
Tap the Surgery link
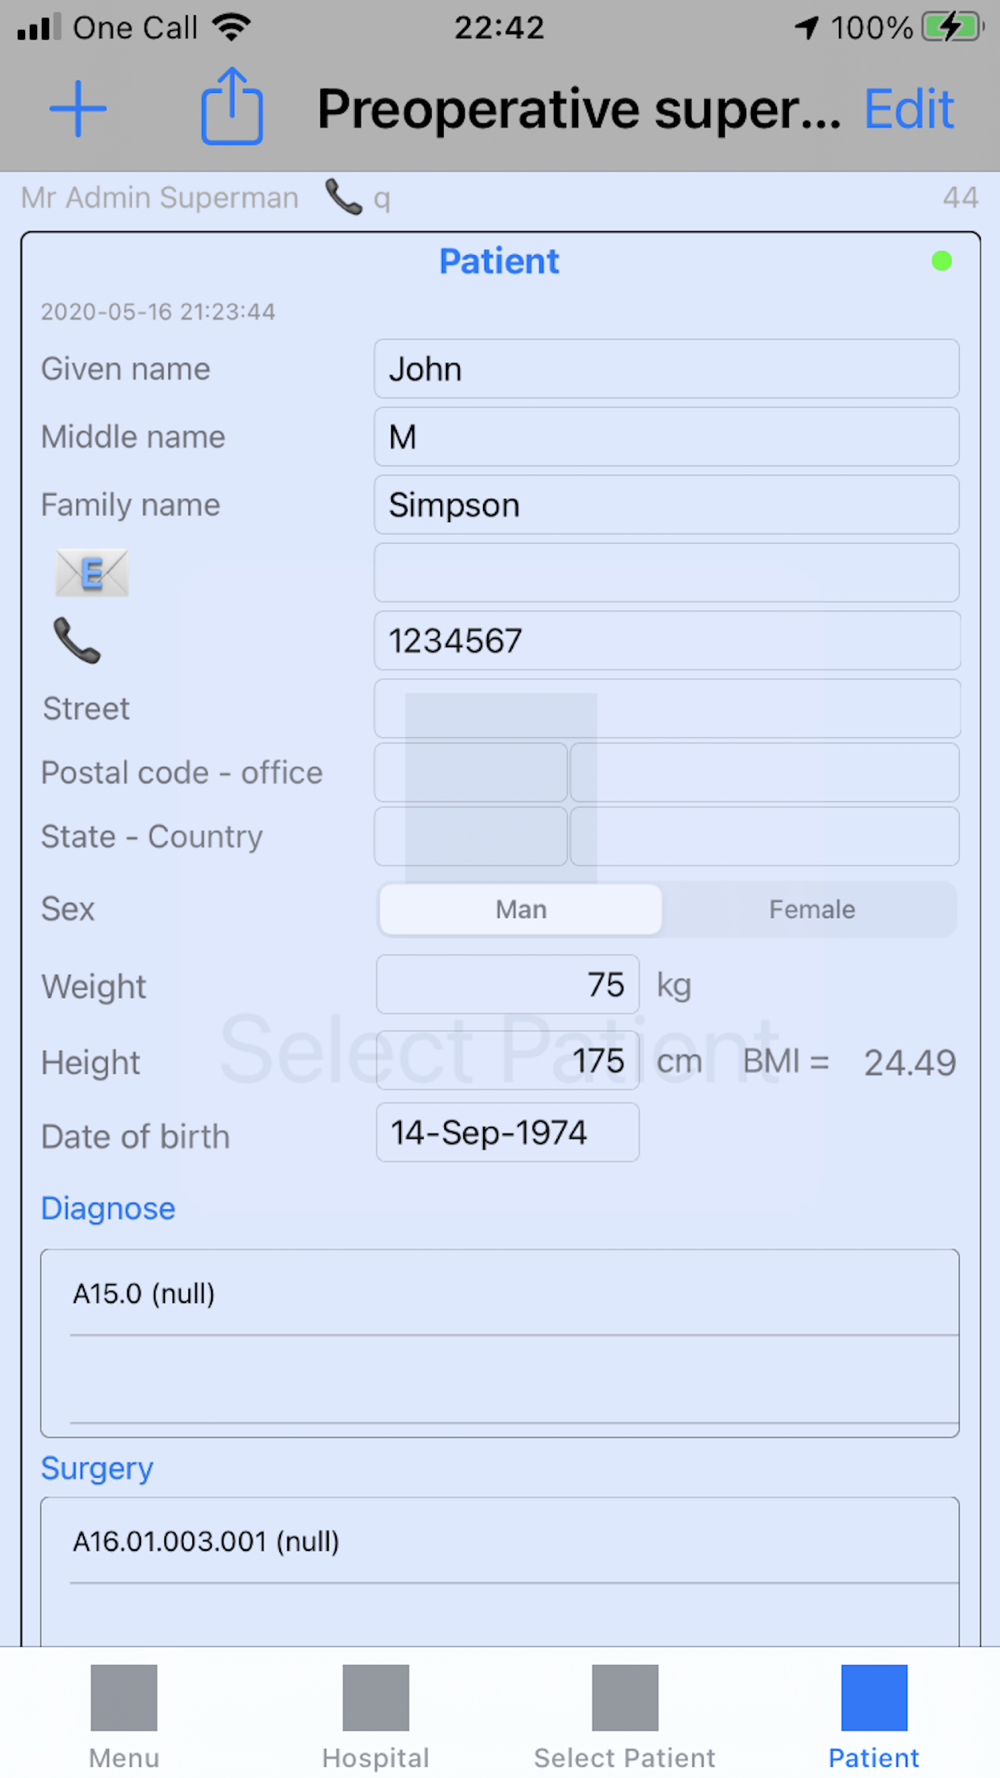tap(97, 1468)
